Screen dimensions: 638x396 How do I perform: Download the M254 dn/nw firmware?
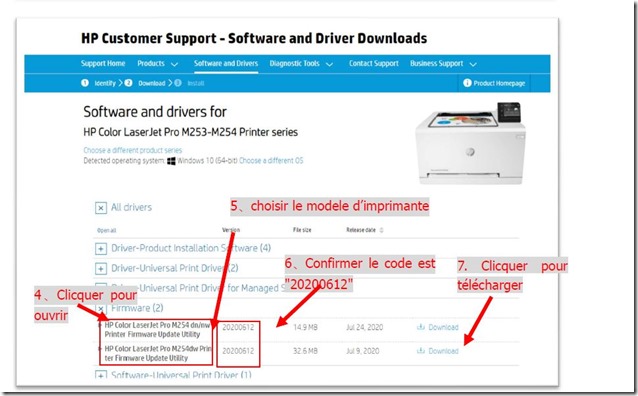pos(443,327)
